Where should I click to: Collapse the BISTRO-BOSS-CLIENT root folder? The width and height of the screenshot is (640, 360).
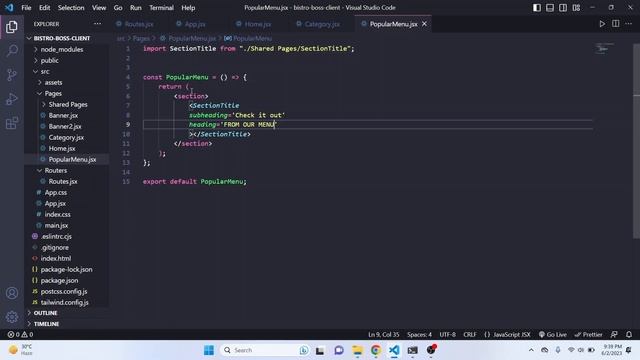pos(61,38)
